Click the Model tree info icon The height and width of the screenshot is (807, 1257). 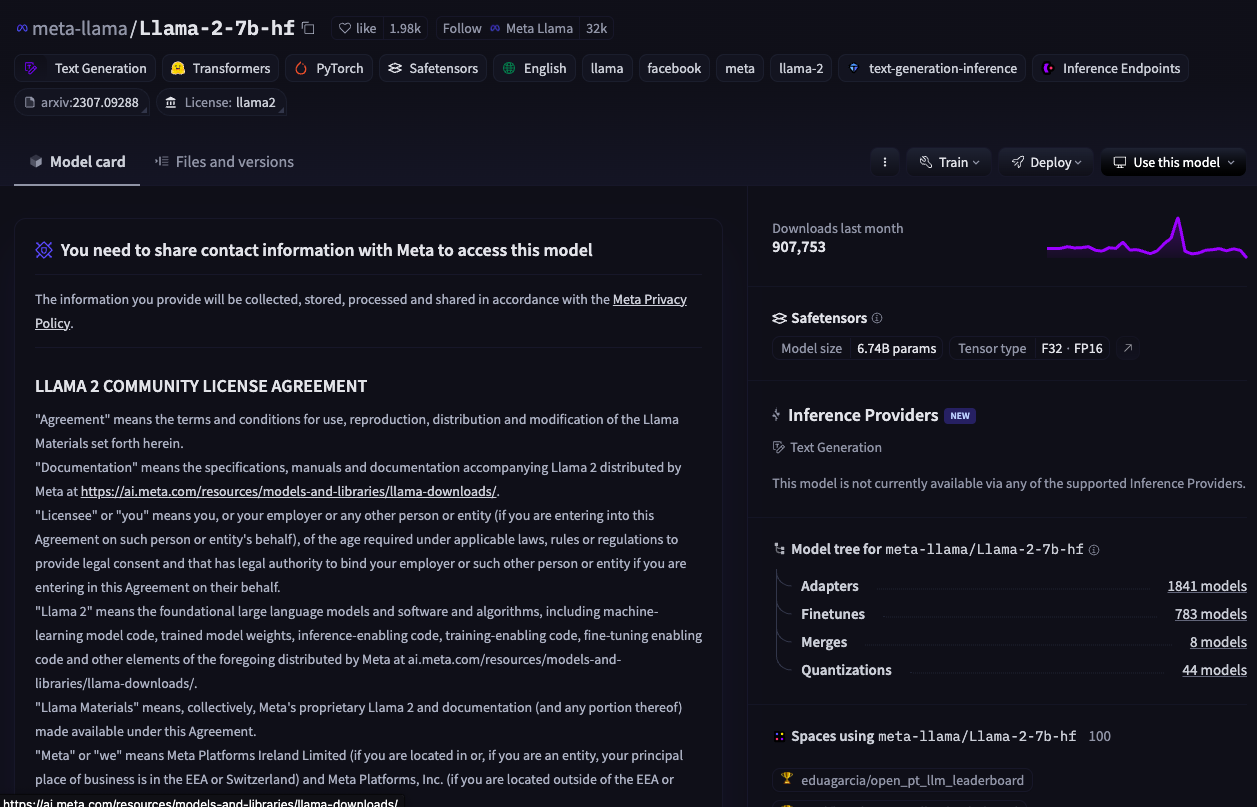click(1094, 550)
